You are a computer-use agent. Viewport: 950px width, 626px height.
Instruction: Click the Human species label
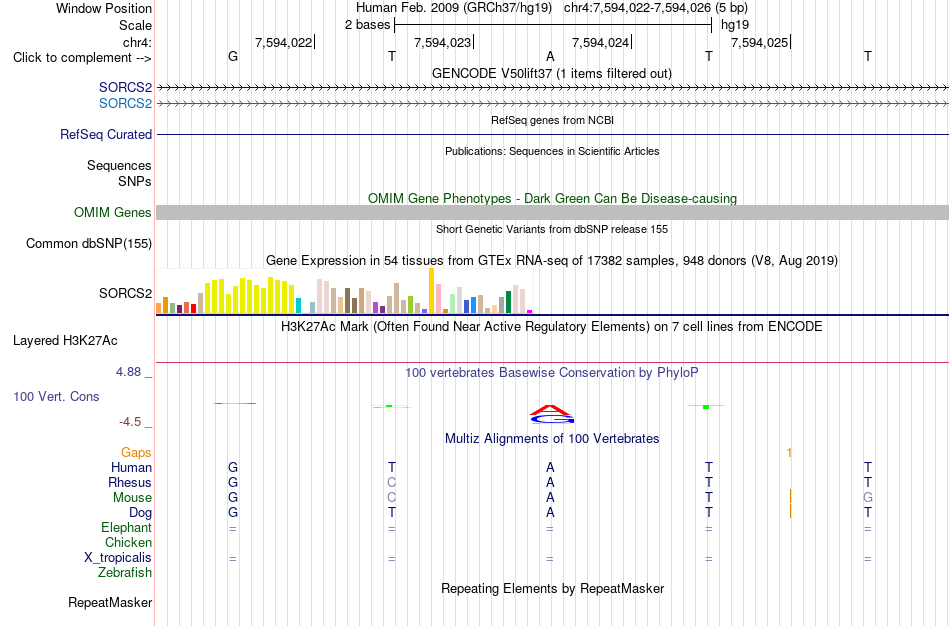[x=131, y=467]
